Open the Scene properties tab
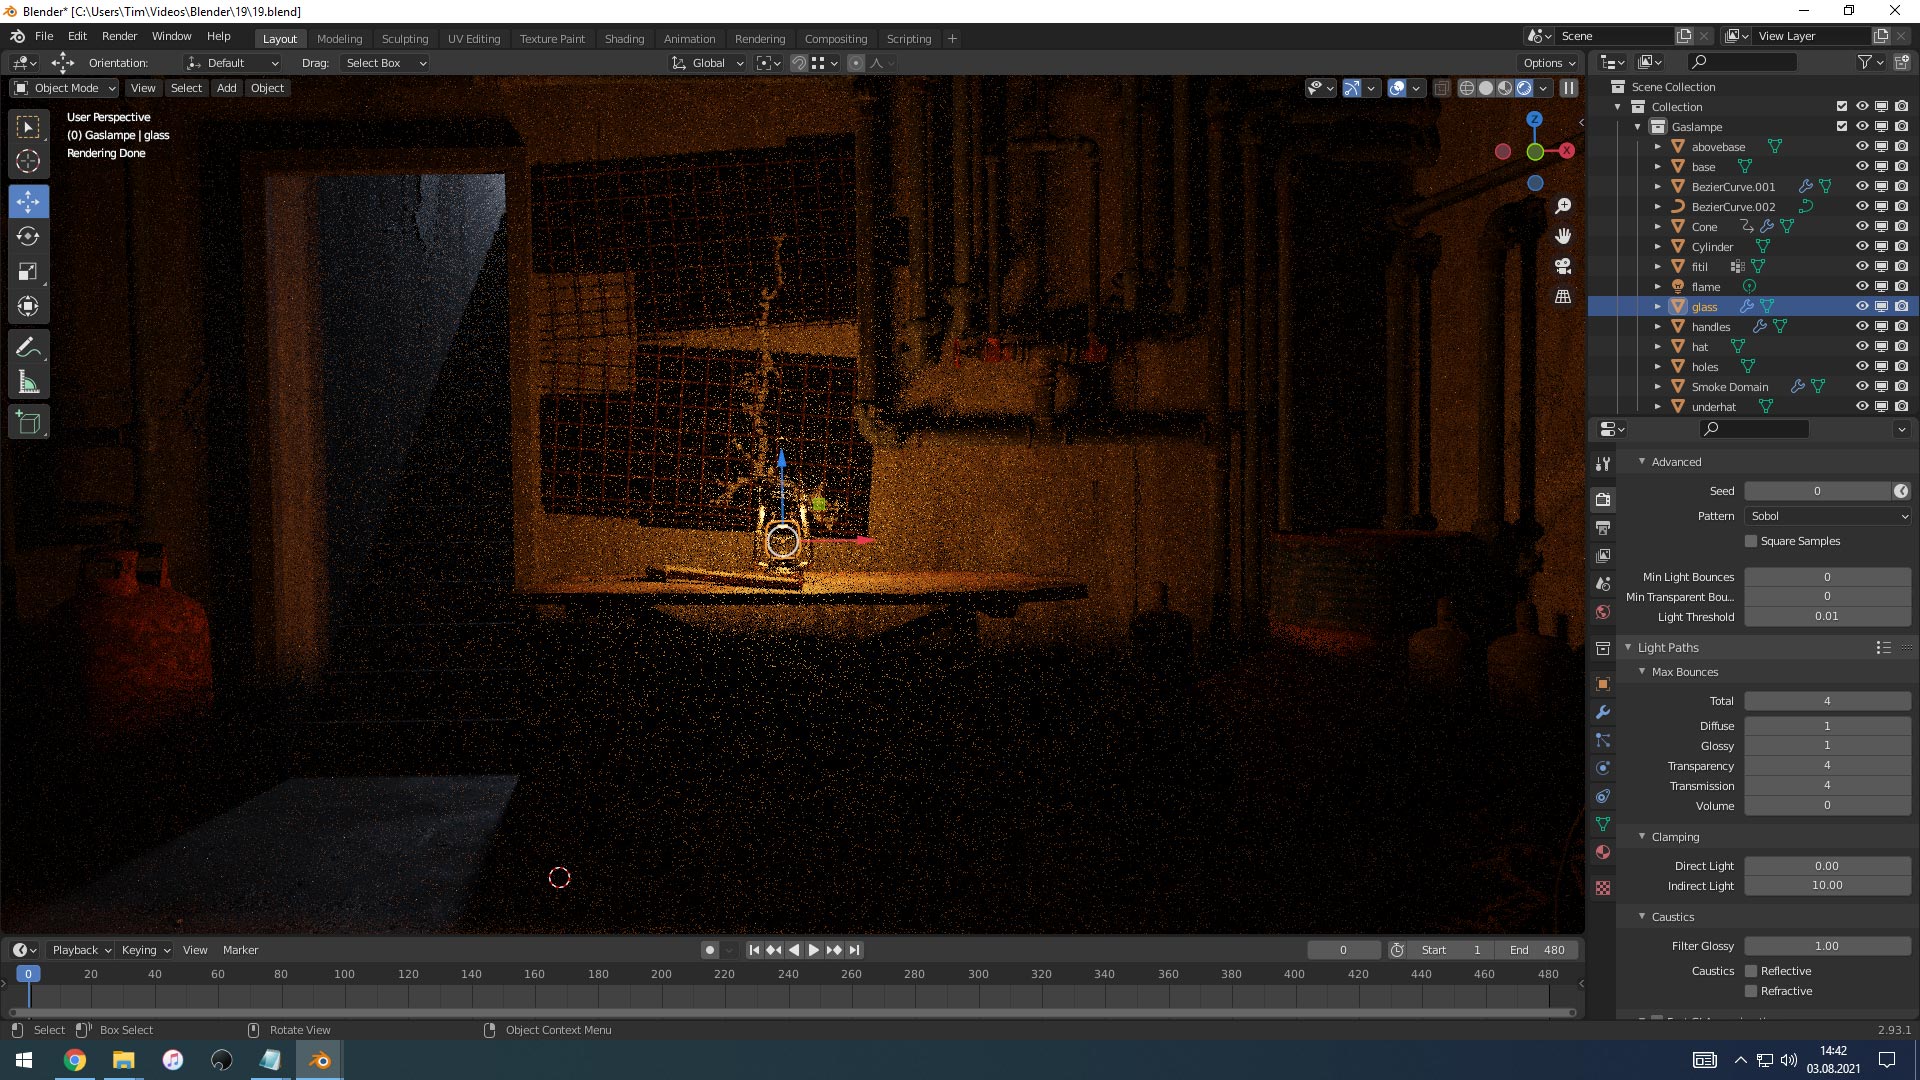 1603,583
